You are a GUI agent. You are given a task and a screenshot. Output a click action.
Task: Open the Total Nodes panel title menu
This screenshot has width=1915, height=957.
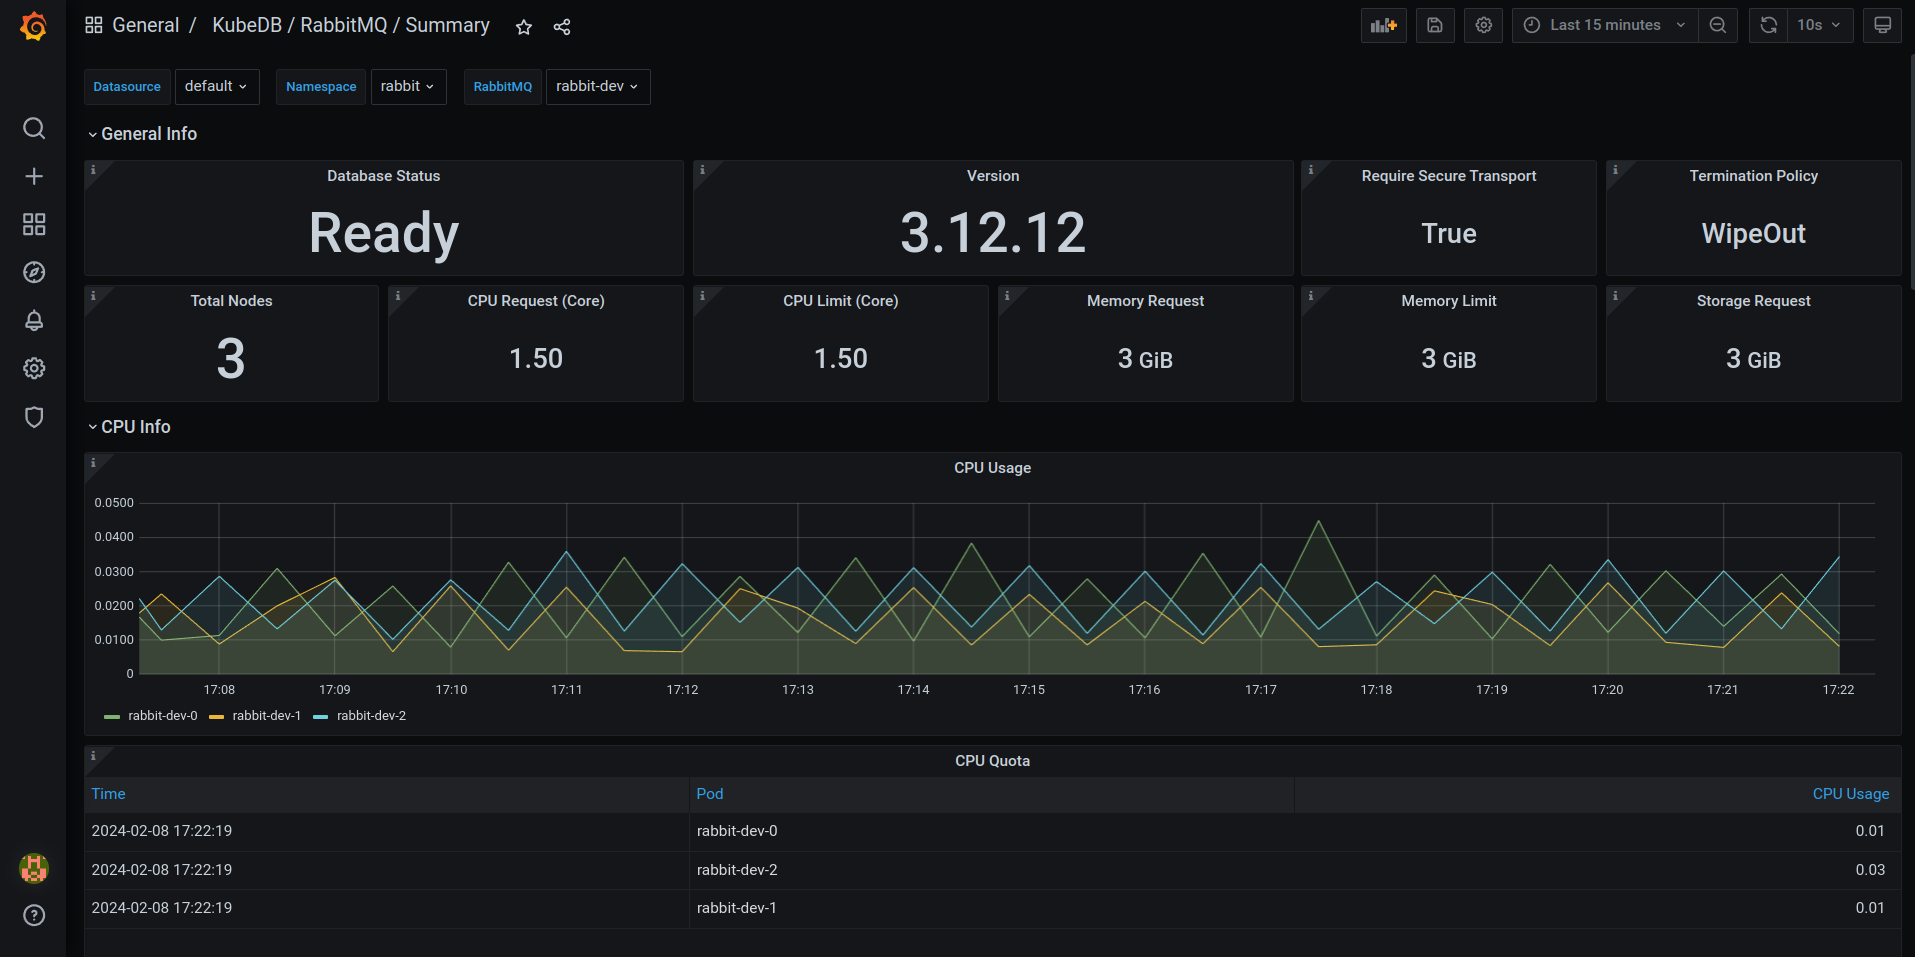[231, 301]
